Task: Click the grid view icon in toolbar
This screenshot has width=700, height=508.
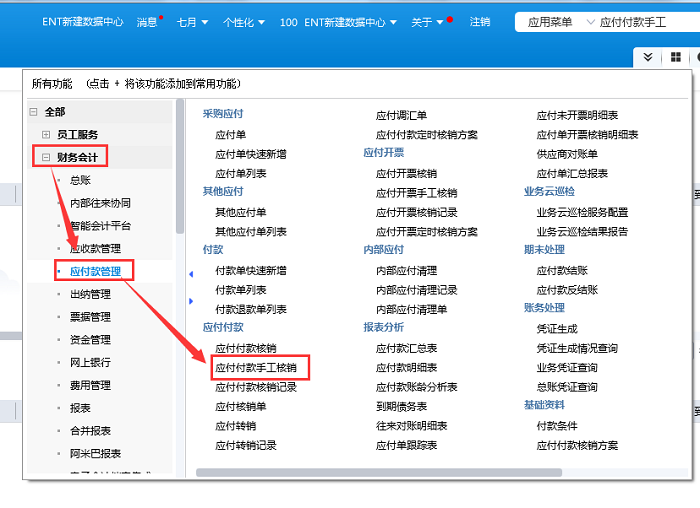Action: click(x=677, y=58)
